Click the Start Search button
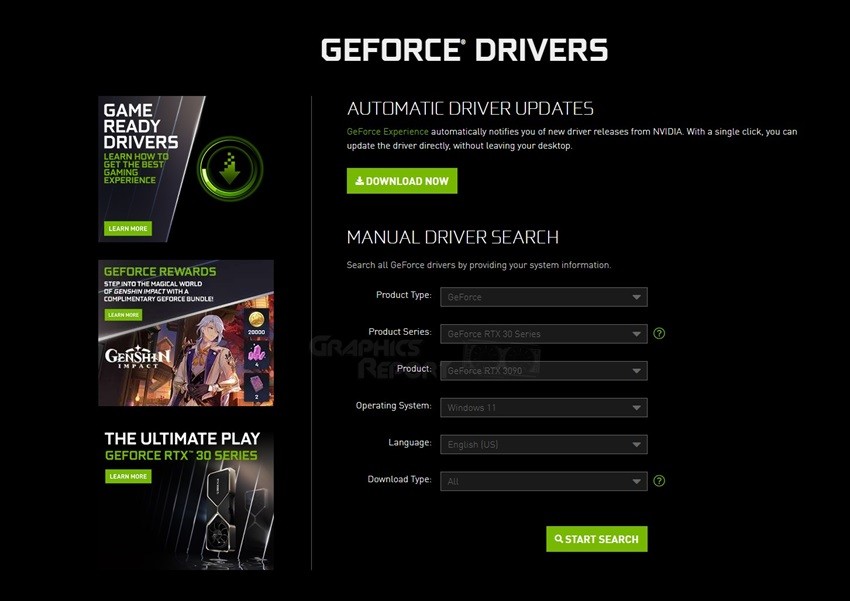Image resolution: width=850 pixels, height=601 pixels. coord(596,539)
